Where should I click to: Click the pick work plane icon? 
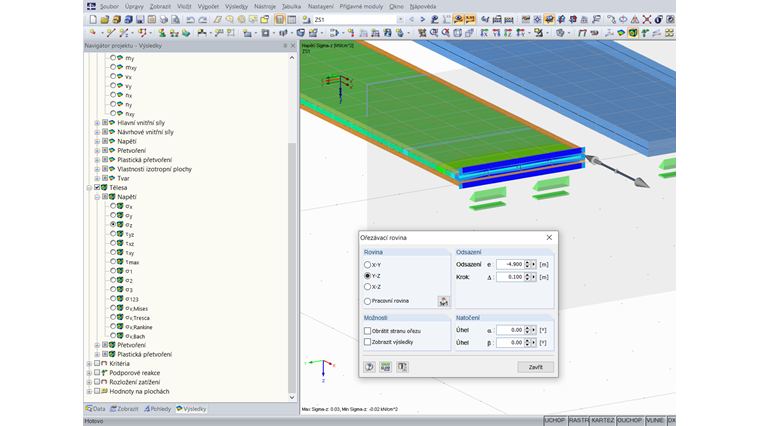pos(442,300)
